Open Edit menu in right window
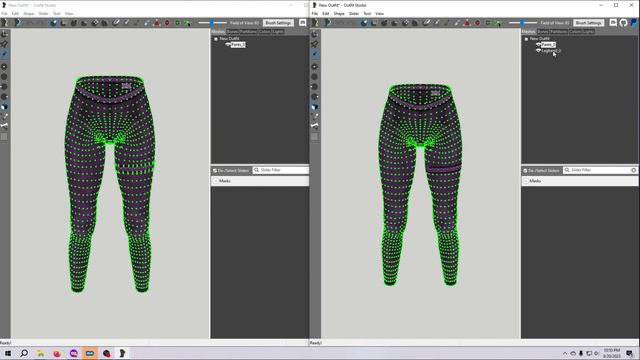Image resolution: width=640 pixels, height=360 pixels. (x=325, y=13)
